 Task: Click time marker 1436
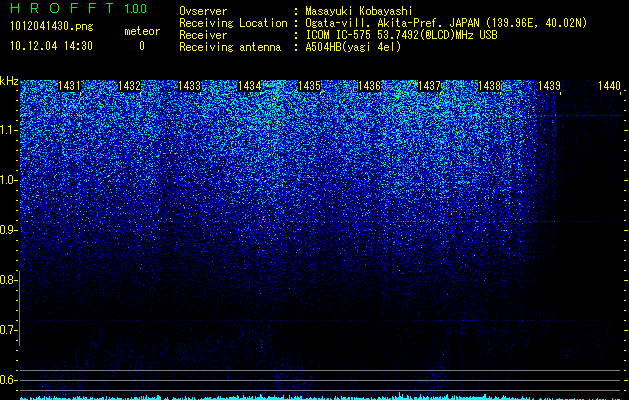[369, 86]
